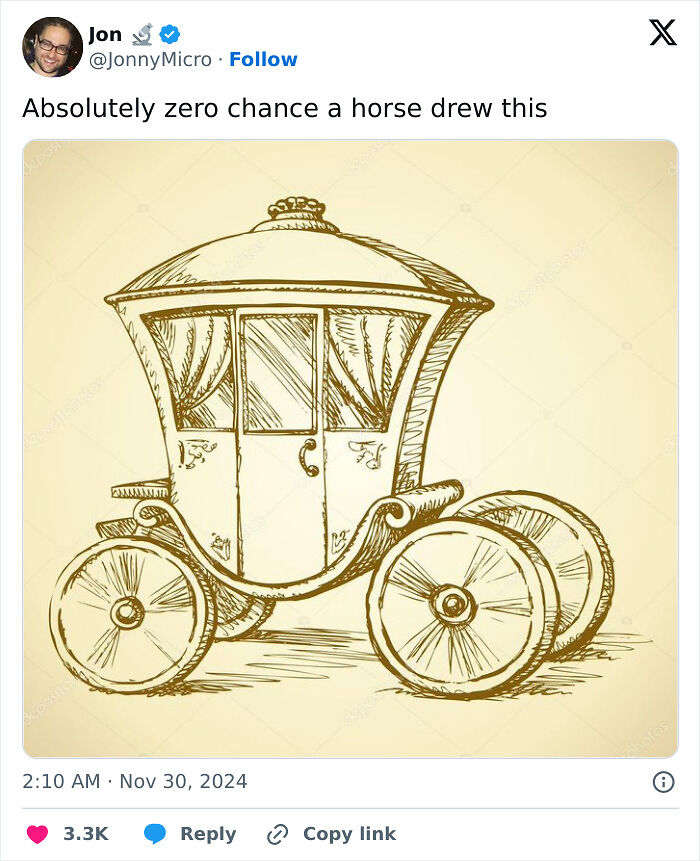Click the chain link icon
Viewport: 700px width, 861px height.
click(x=277, y=834)
